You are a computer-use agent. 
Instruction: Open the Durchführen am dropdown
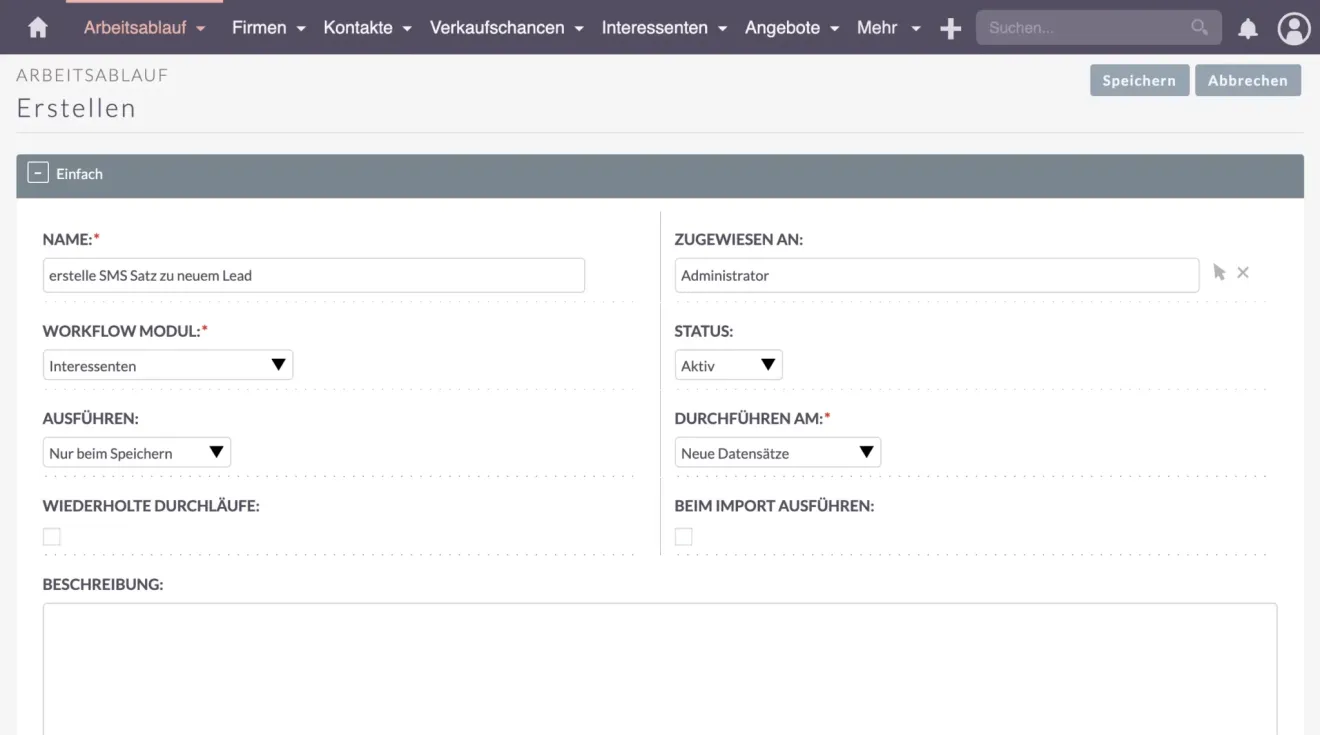pyautogui.click(x=777, y=451)
